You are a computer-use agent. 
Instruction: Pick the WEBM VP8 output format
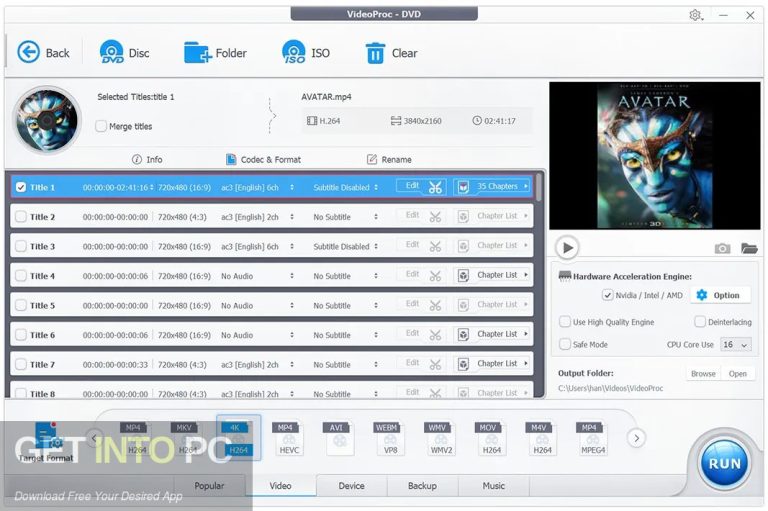click(389, 438)
